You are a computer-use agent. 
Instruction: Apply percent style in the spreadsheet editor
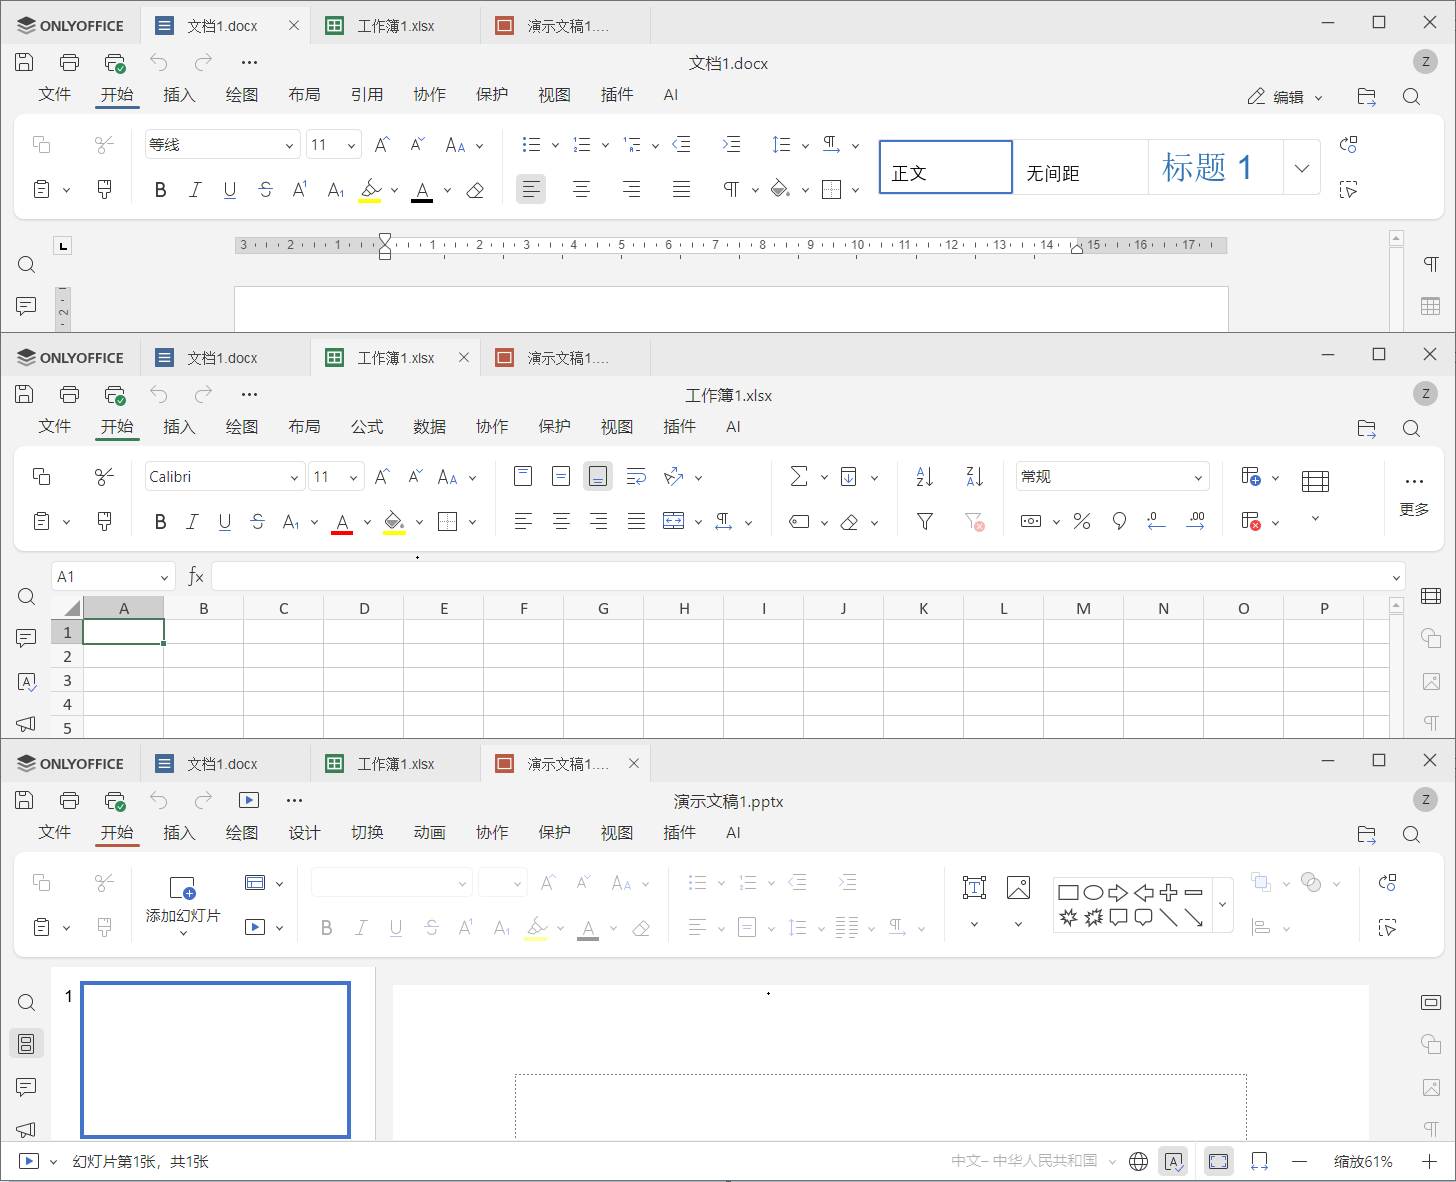pos(1081,521)
